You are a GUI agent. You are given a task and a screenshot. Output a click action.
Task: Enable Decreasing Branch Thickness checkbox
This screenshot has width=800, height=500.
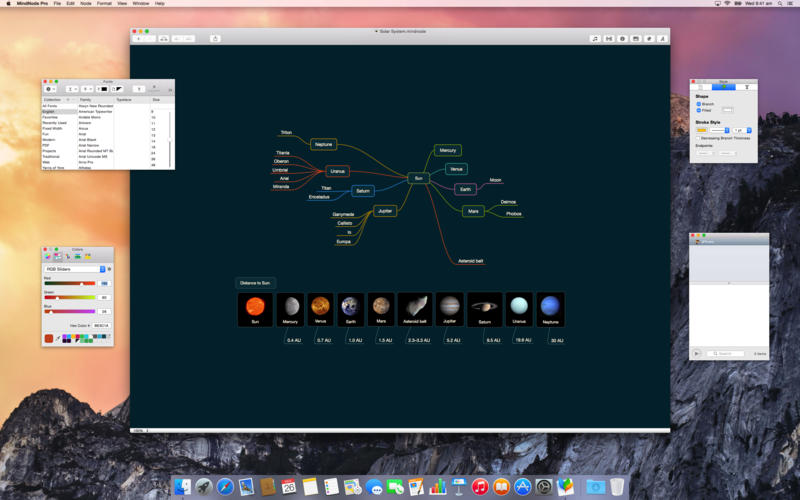(698, 138)
